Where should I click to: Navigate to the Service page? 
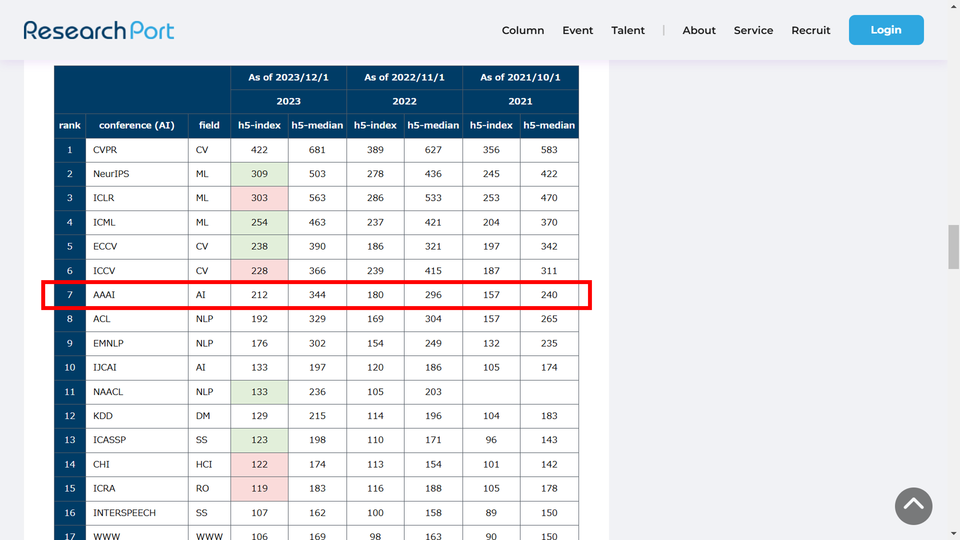[x=753, y=30]
